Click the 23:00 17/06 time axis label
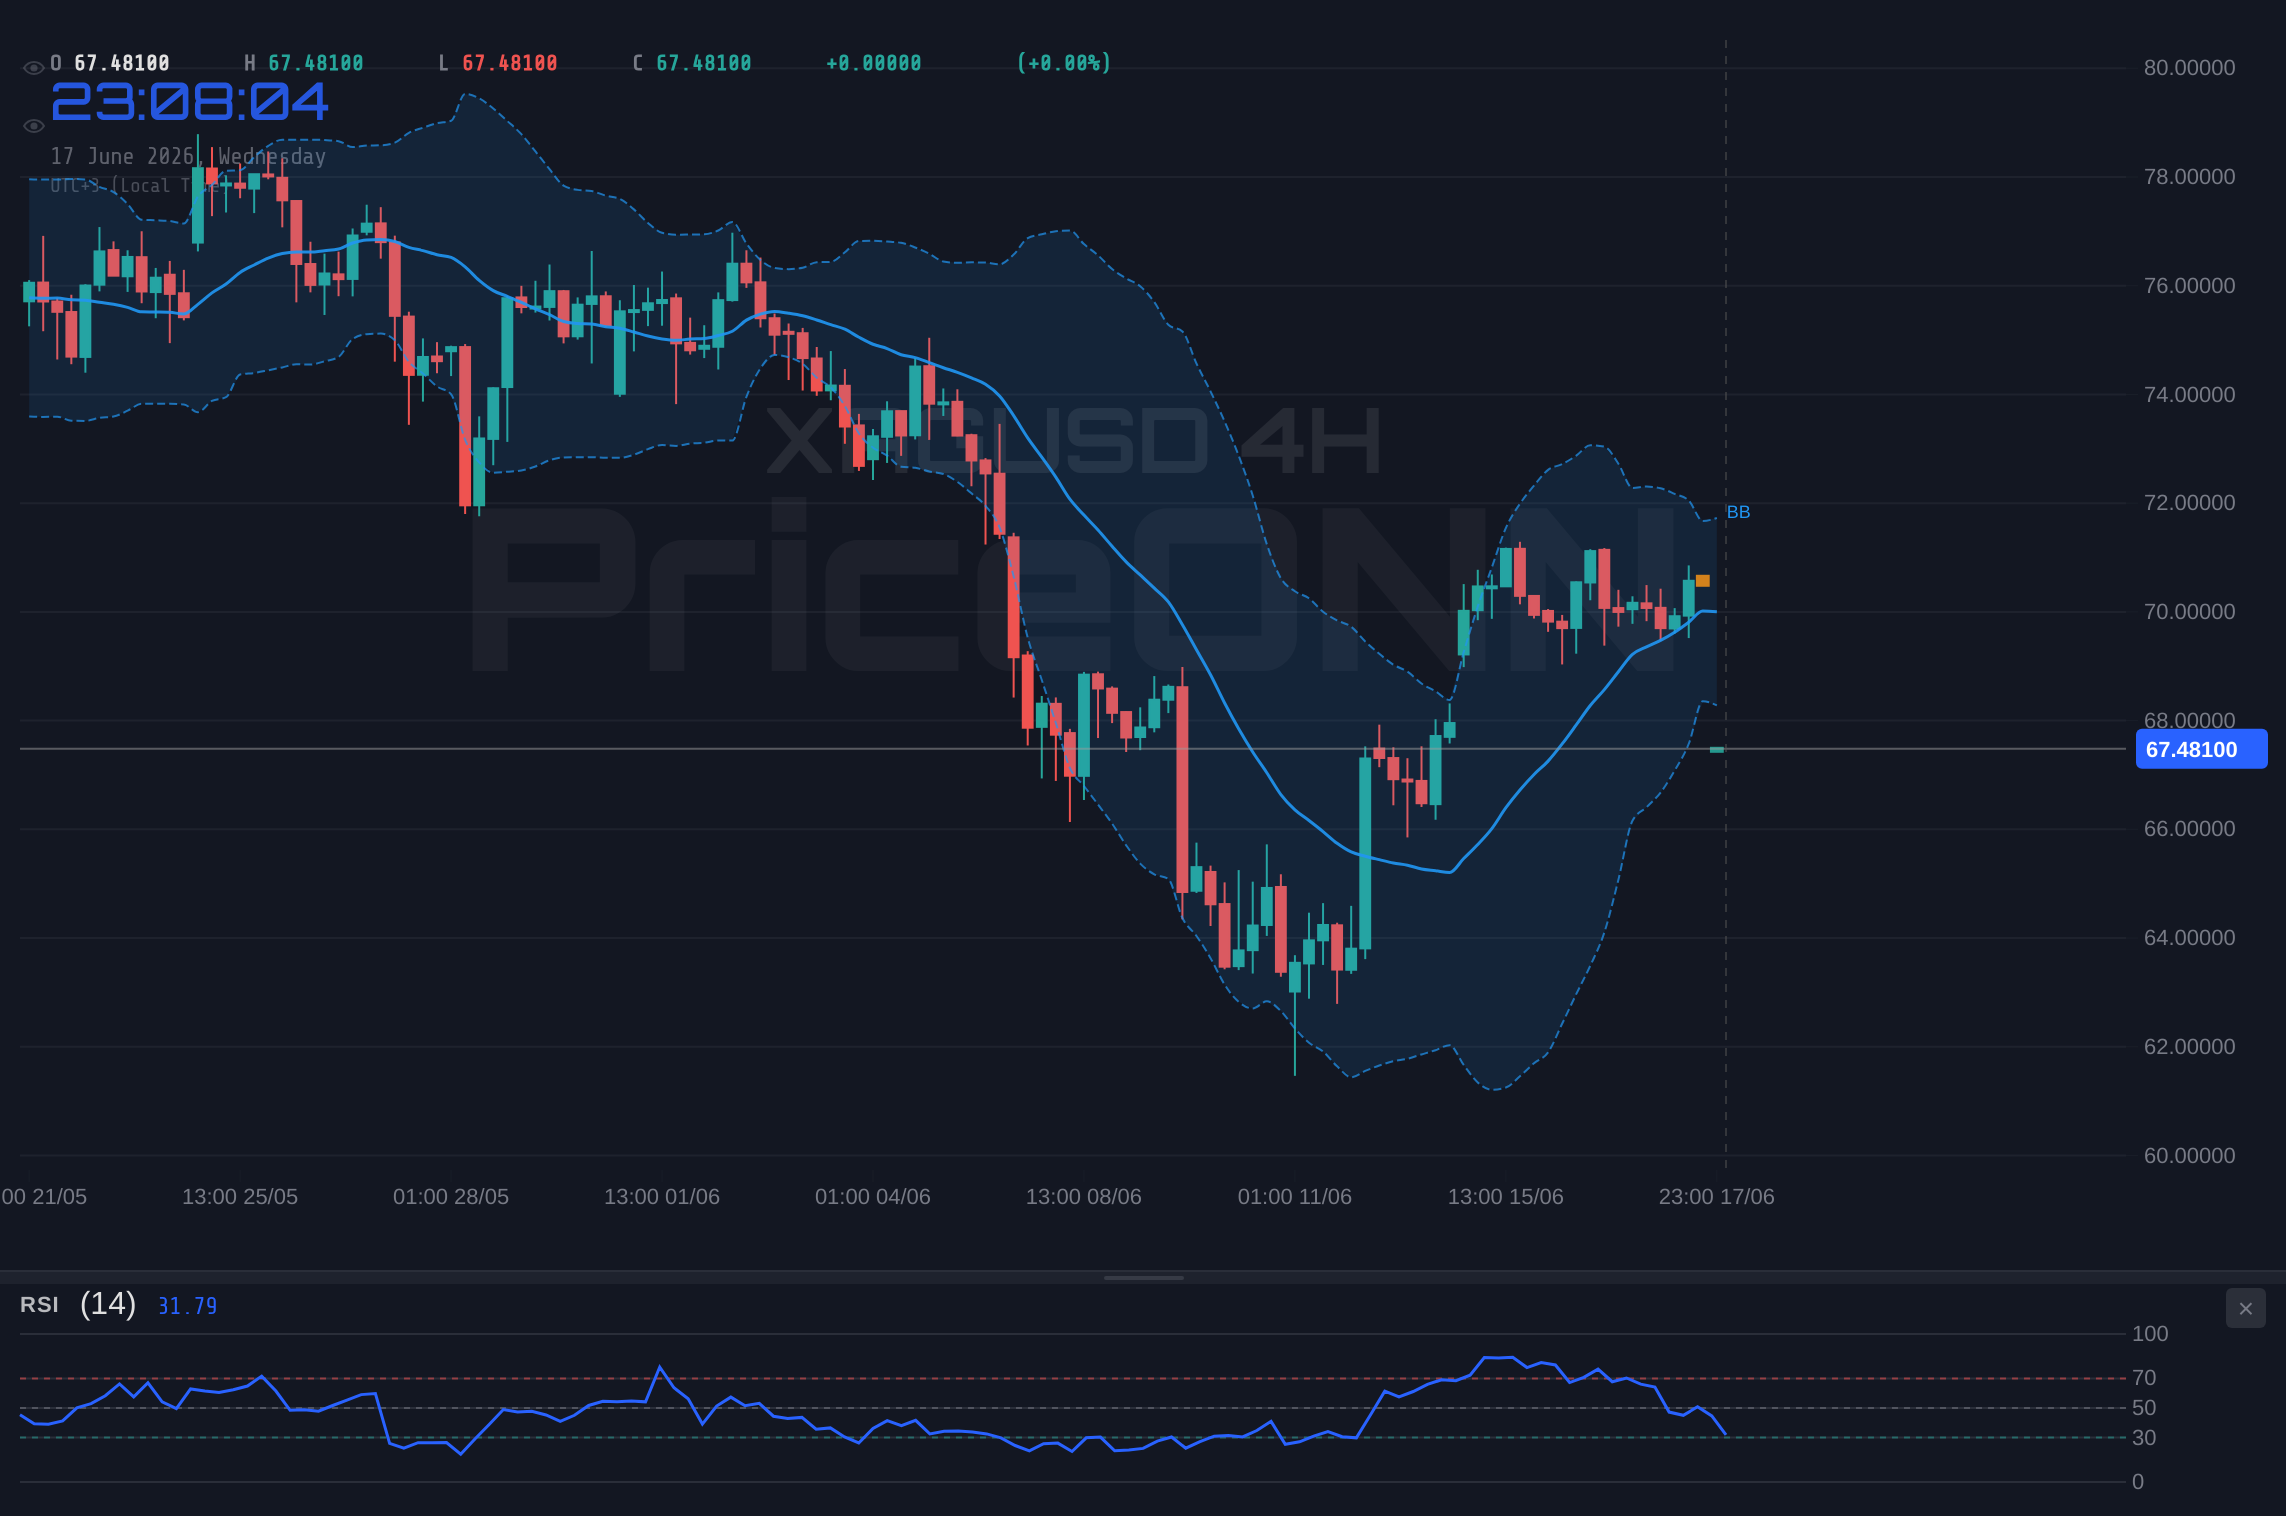 coord(1717,1197)
